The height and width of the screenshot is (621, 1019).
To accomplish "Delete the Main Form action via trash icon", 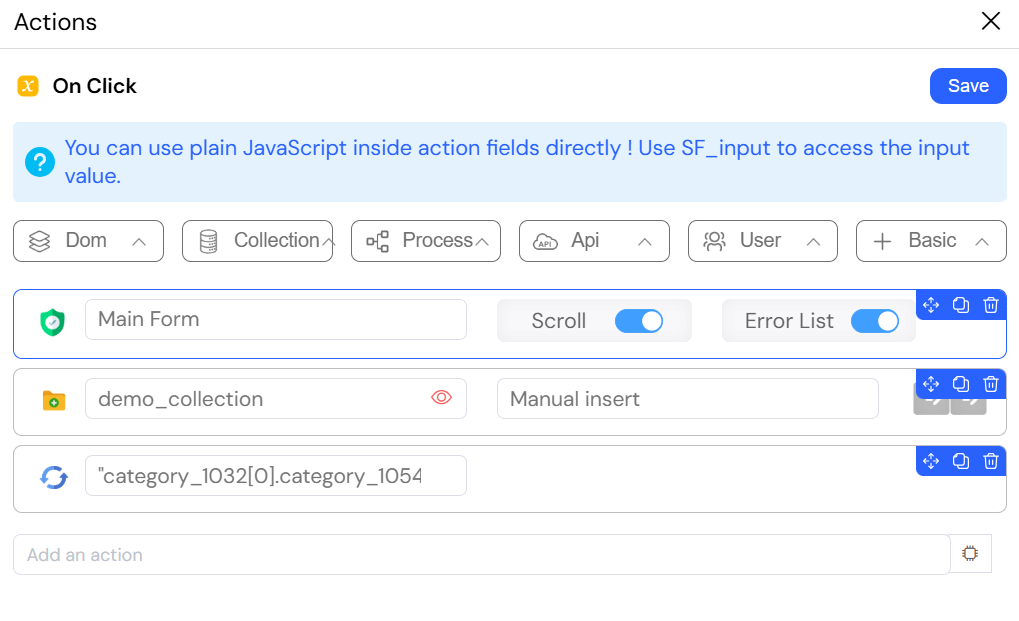I will [991, 305].
